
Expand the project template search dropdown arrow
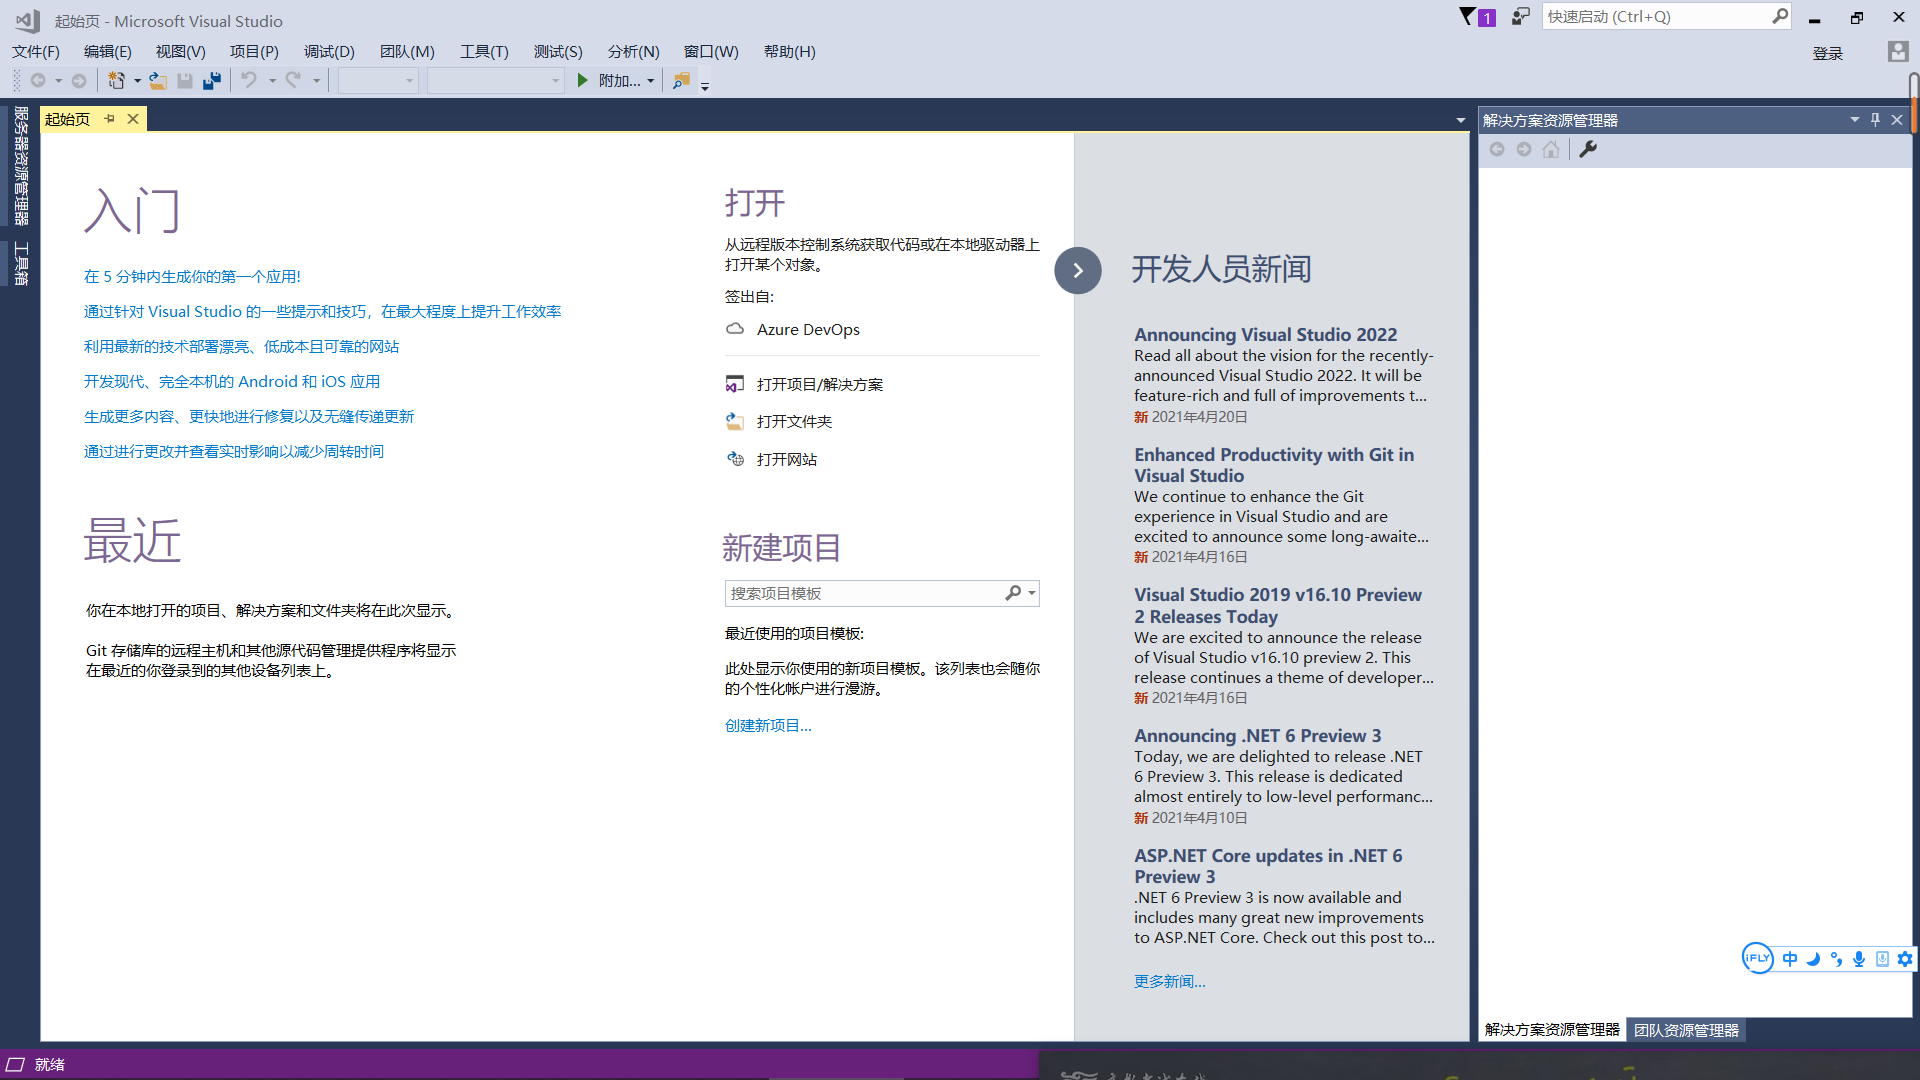pos(1032,593)
